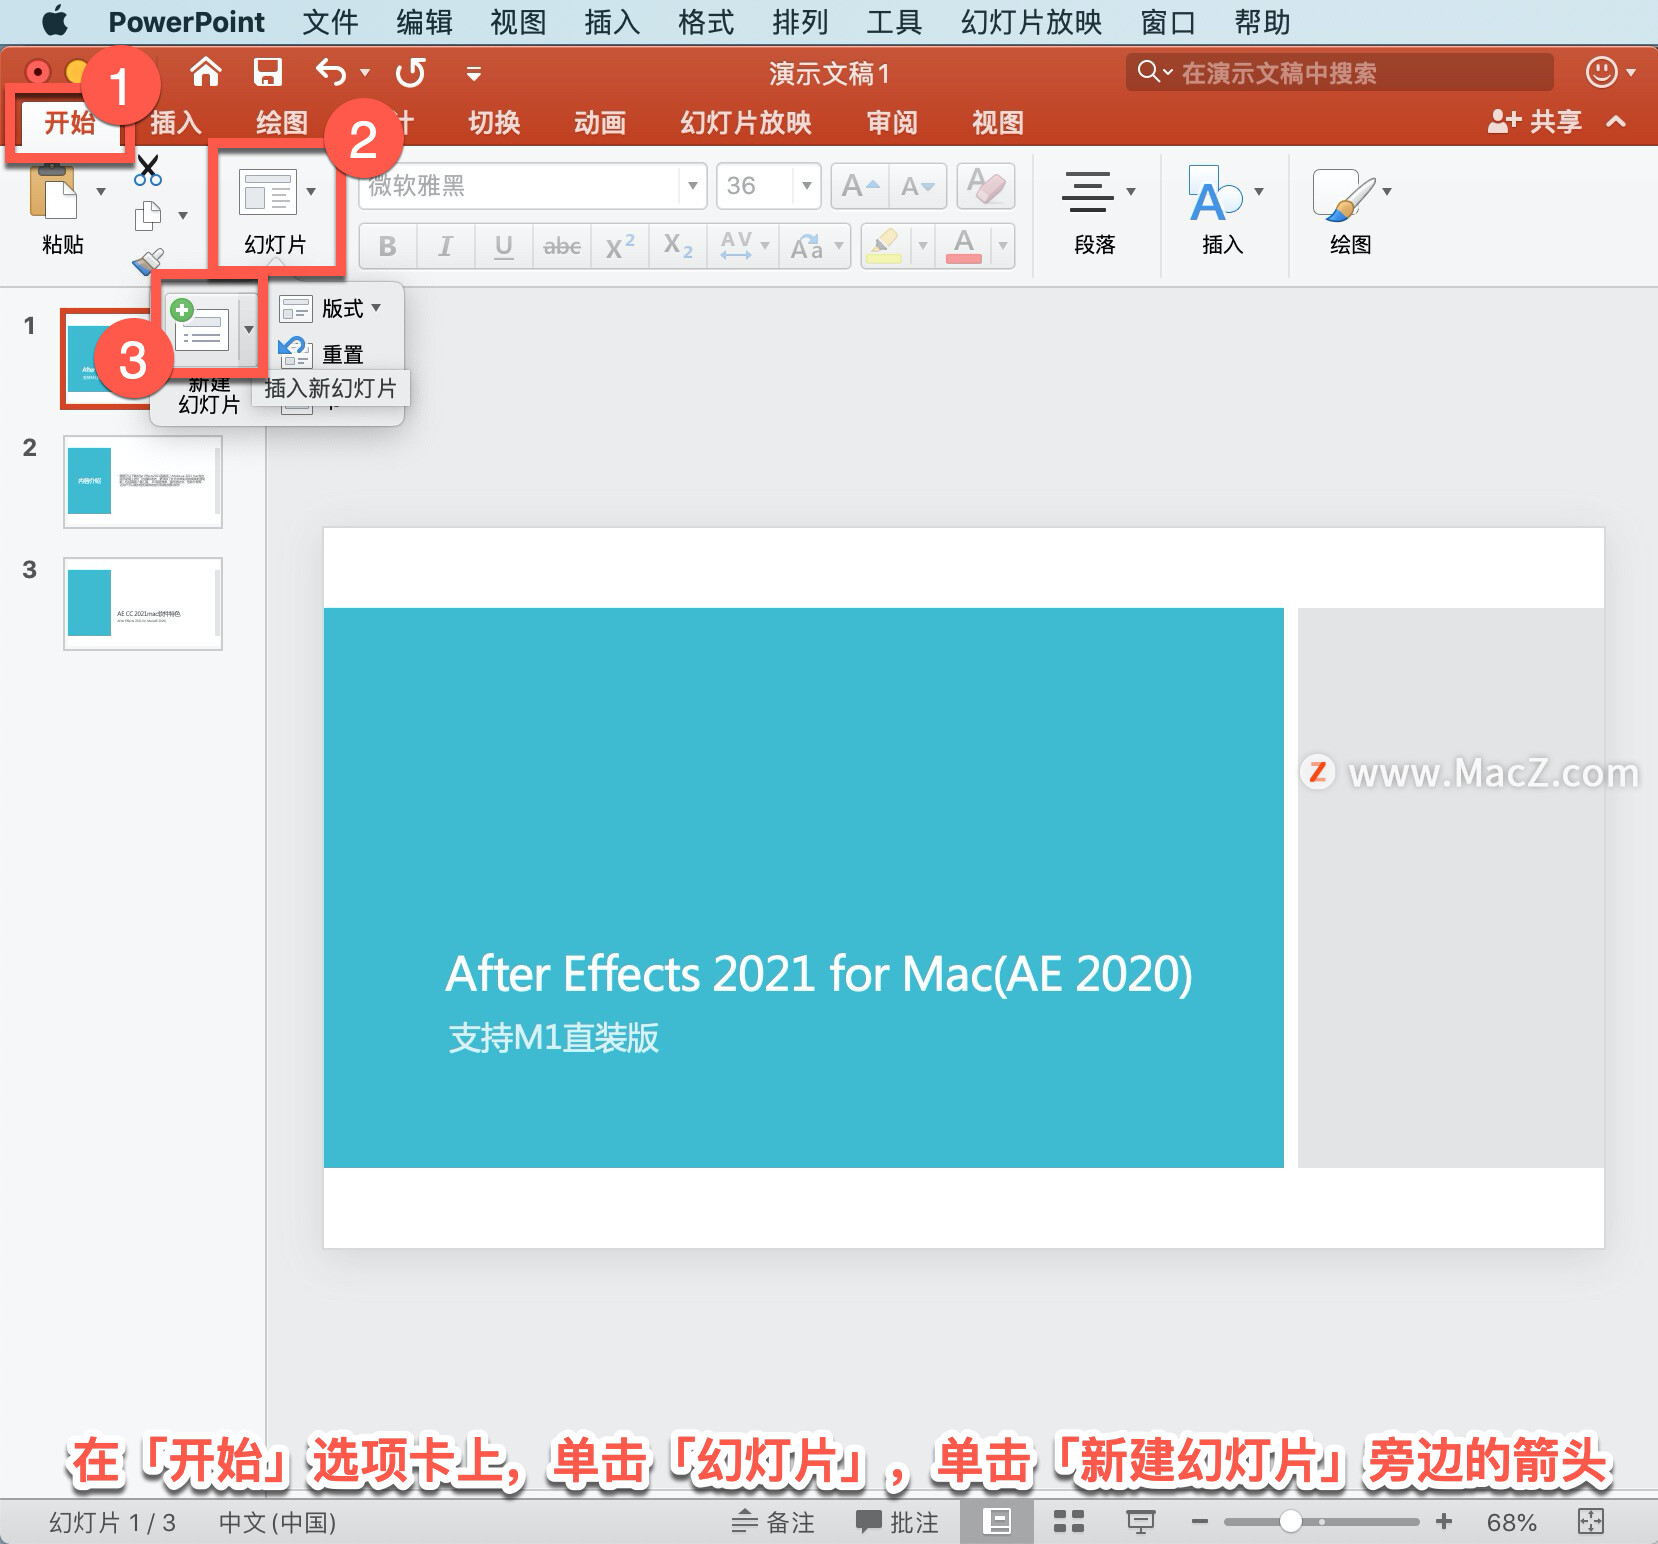Open the New Slide layout arrow
The height and width of the screenshot is (1544, 1658).
(248, 330)
